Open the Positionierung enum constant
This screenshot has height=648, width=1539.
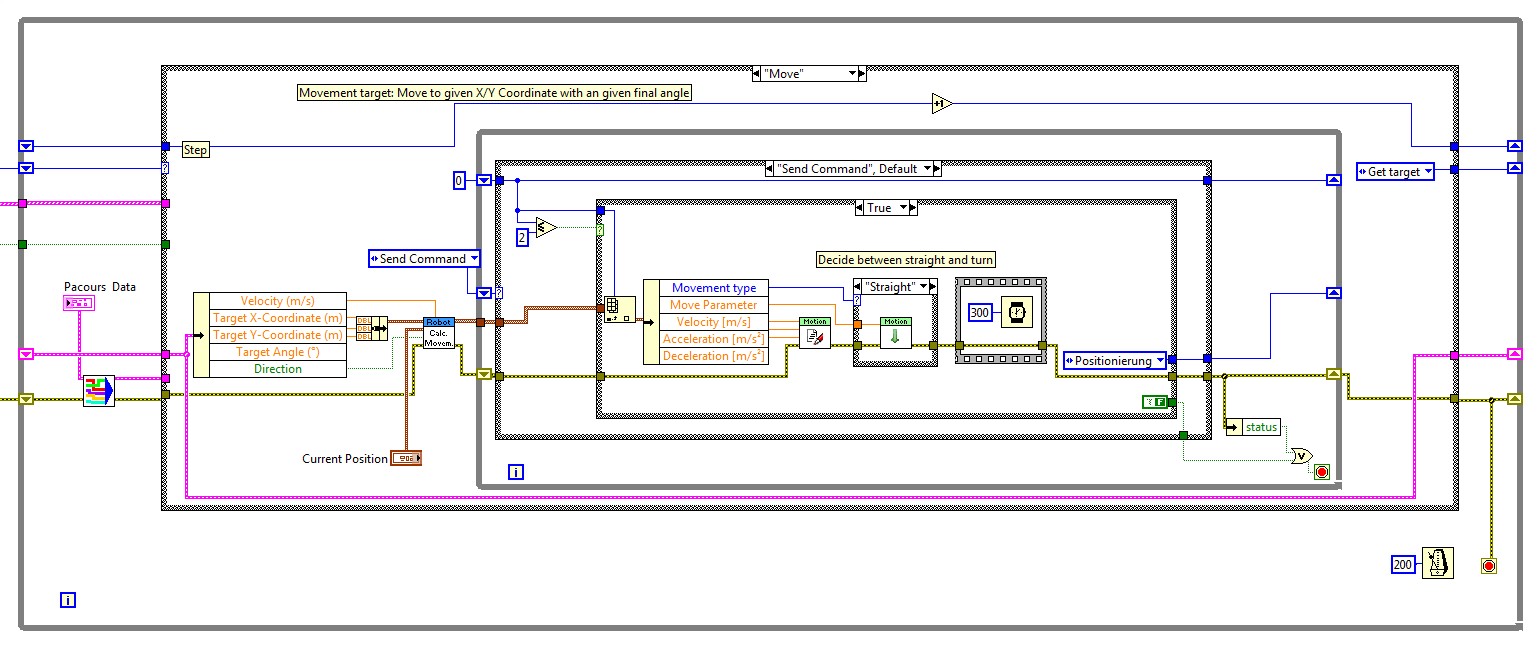[1115, 360]
